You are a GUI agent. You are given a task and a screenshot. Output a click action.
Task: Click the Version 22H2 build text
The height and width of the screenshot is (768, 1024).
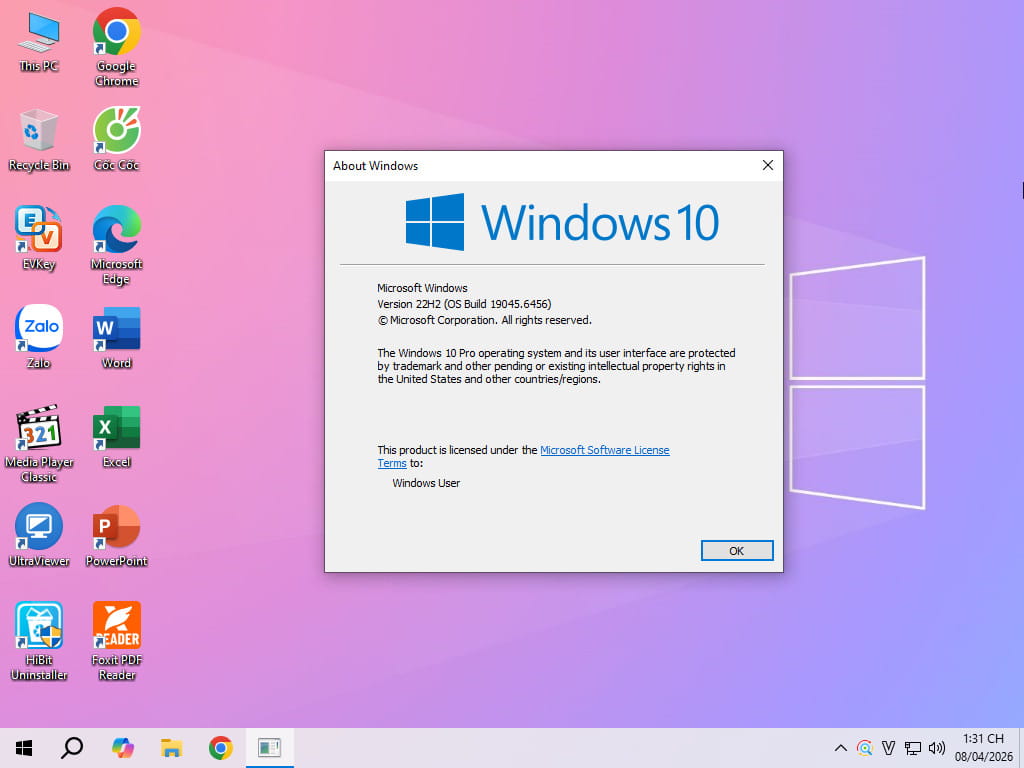(464, 304)
